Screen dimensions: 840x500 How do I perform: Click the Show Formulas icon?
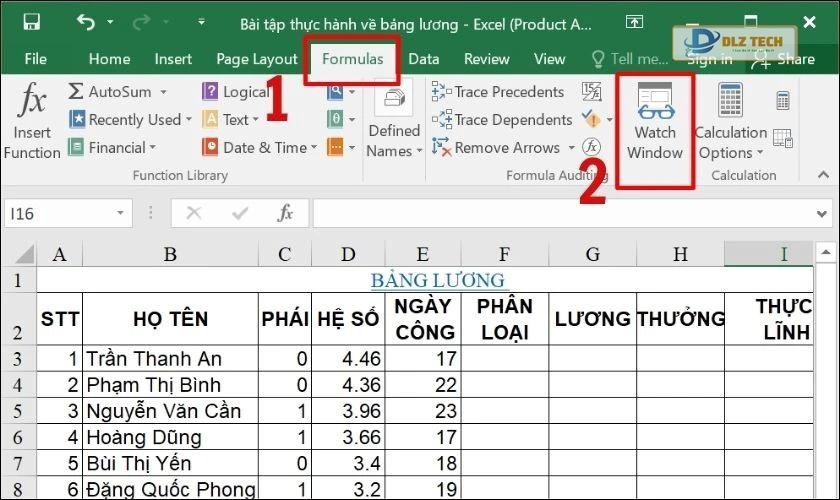[592, 92]
